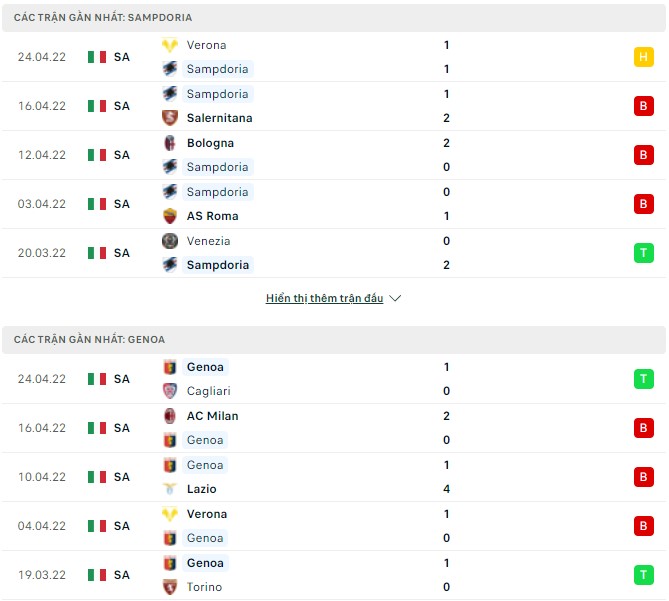This screenshot has width=669, height=601.
Task: Click the Torino club crest icon
Action: point(170,587)
